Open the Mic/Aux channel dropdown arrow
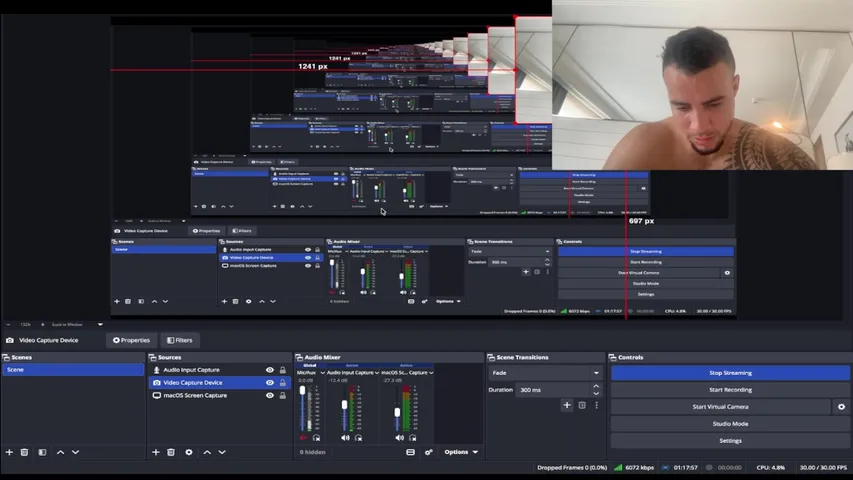The width and height of the screenshot is (853, 480). [x=323, y=373]
